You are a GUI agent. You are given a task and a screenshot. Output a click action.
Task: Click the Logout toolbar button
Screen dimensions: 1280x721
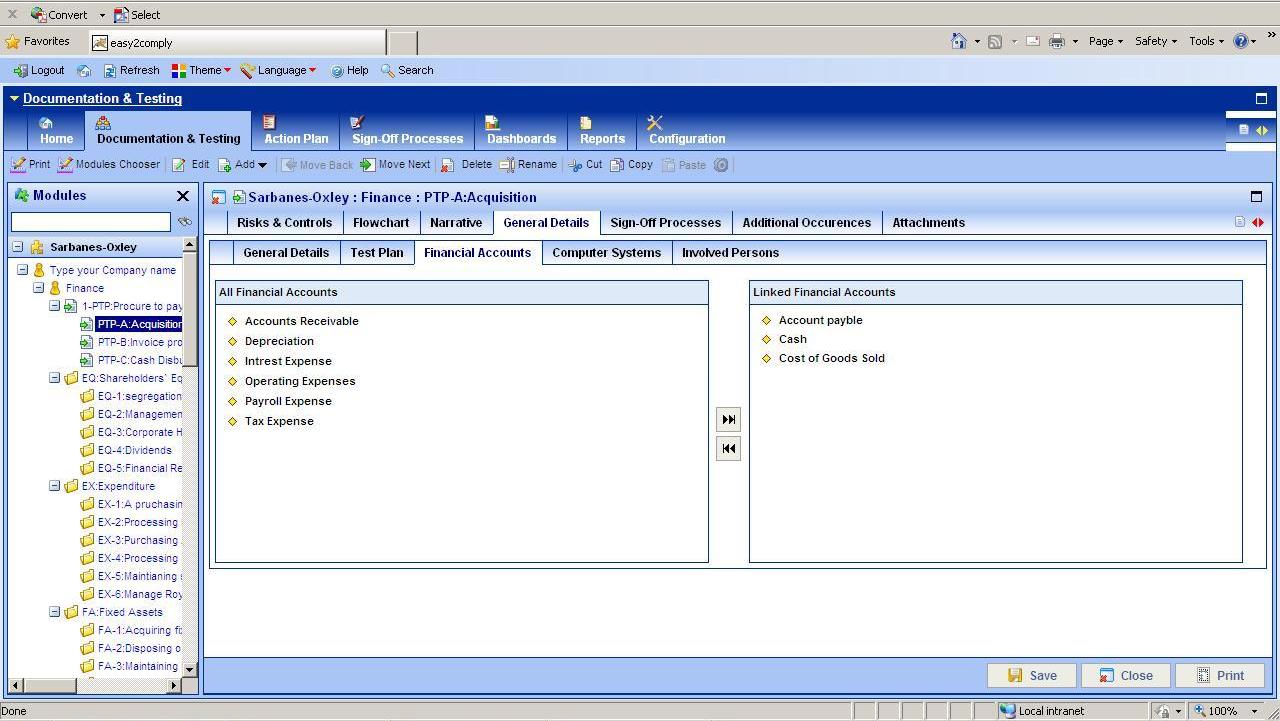tap(39, 70)
